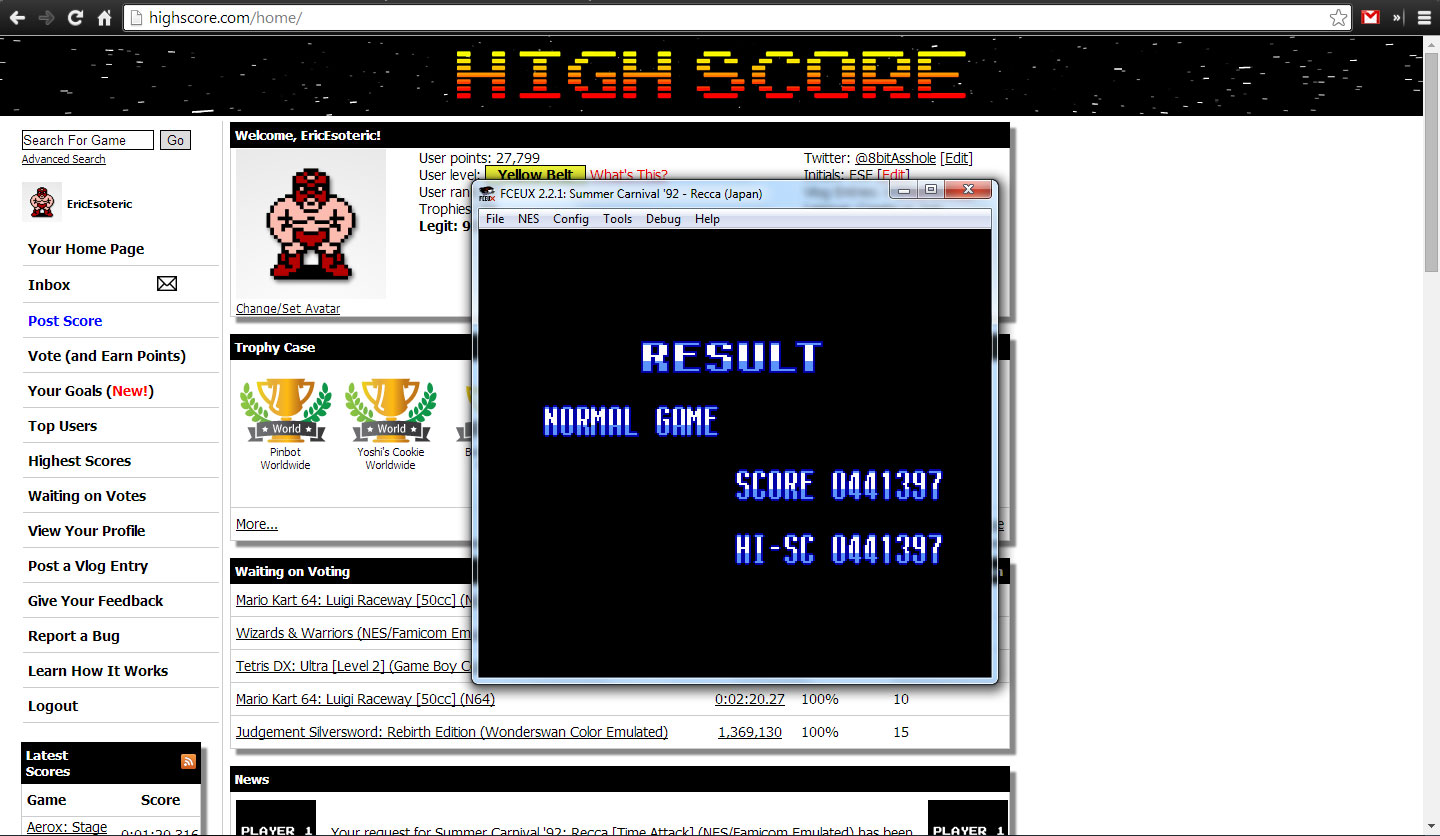Click the Latest Scores RSS feed icon
The height and width of the screenshot is (836, 1440).
coord(188,762)
